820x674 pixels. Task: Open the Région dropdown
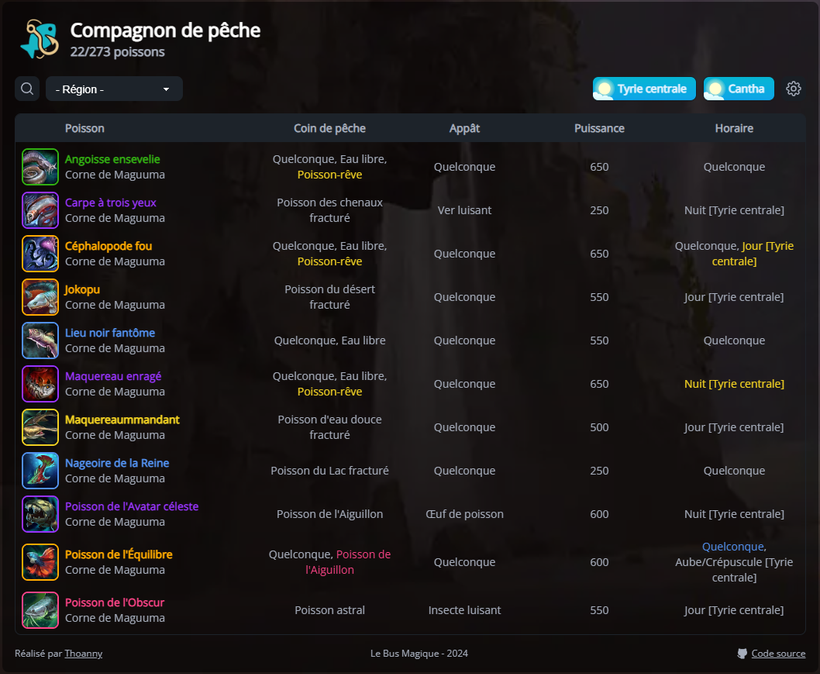(x=114, y=89)
